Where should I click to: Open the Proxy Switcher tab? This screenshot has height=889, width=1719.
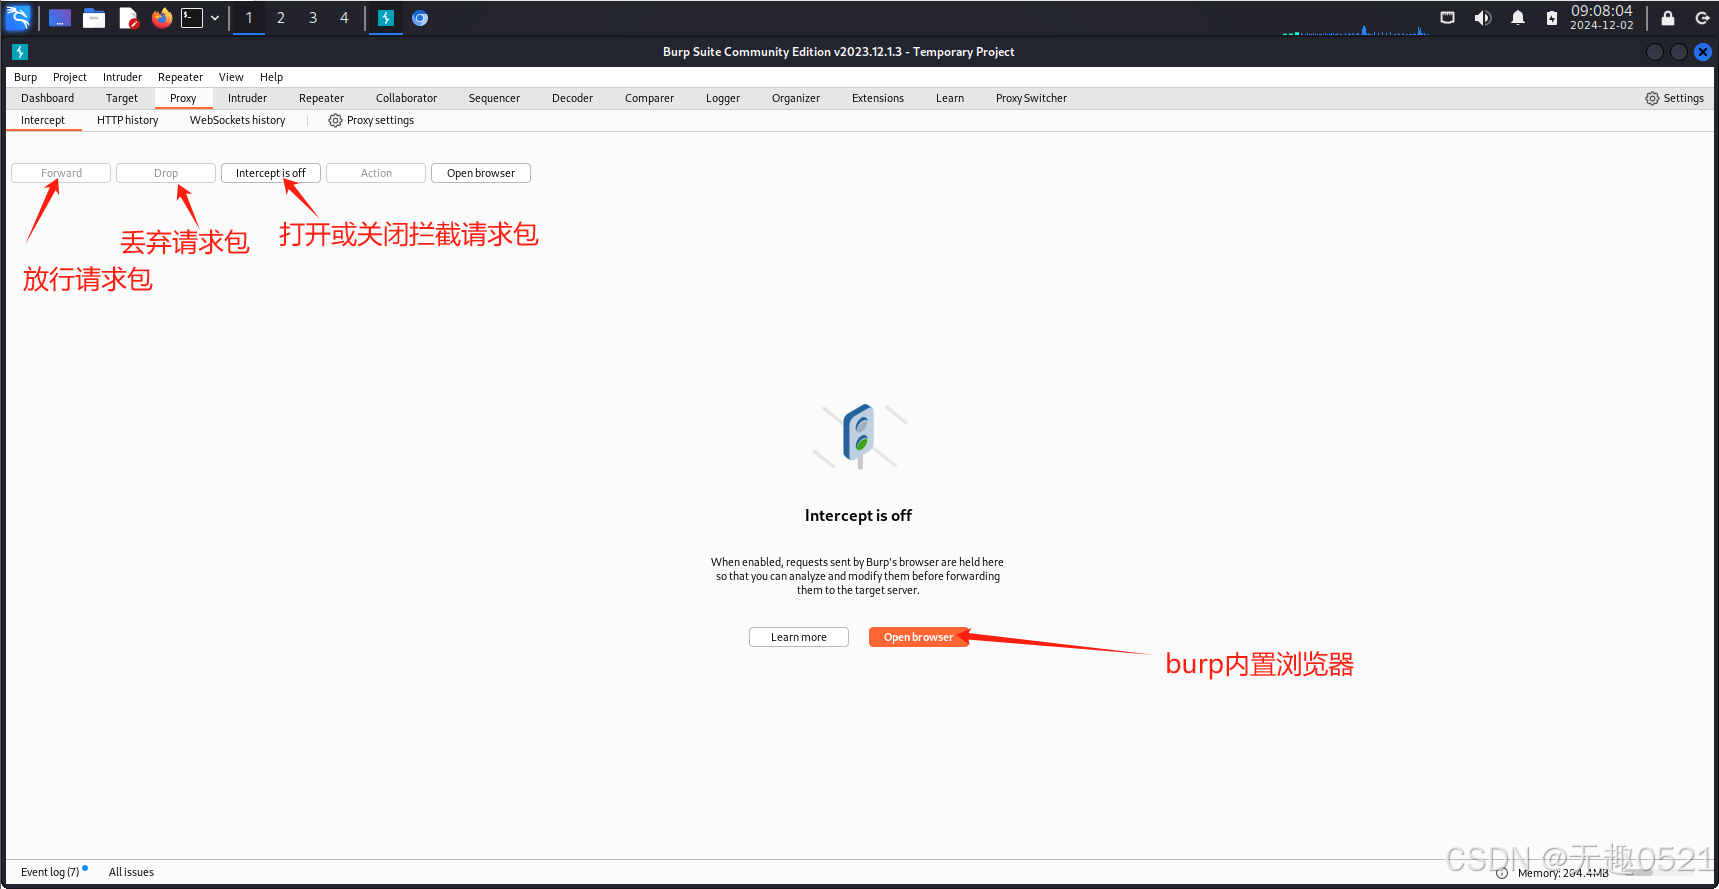(1032, 98)
